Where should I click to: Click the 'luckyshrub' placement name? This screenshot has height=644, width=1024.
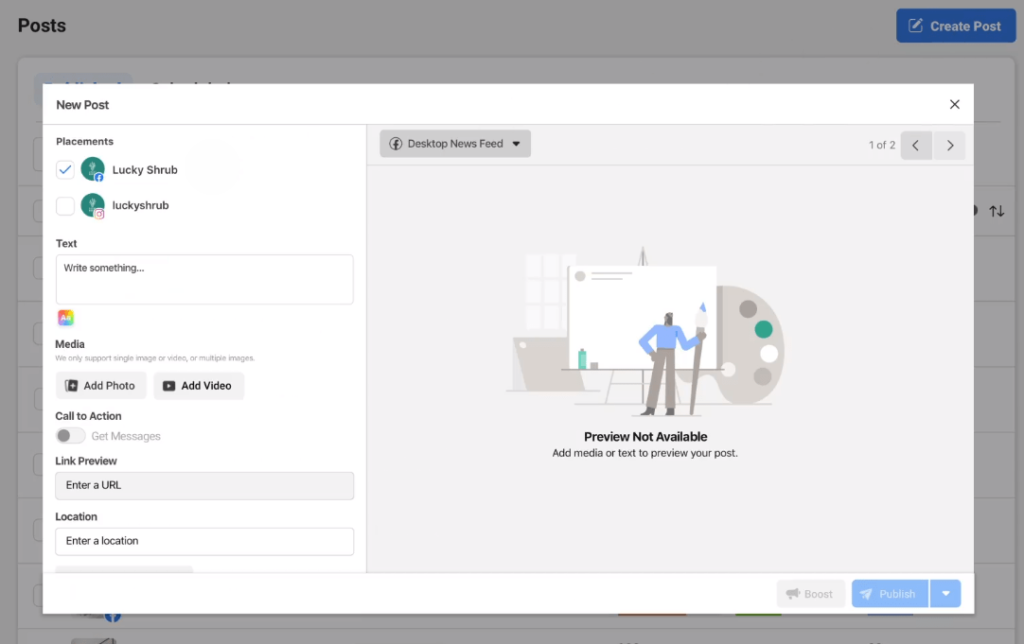coord(140,205)
